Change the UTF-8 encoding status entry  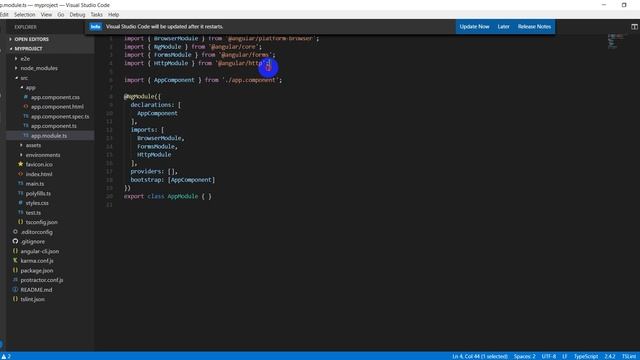549,356
